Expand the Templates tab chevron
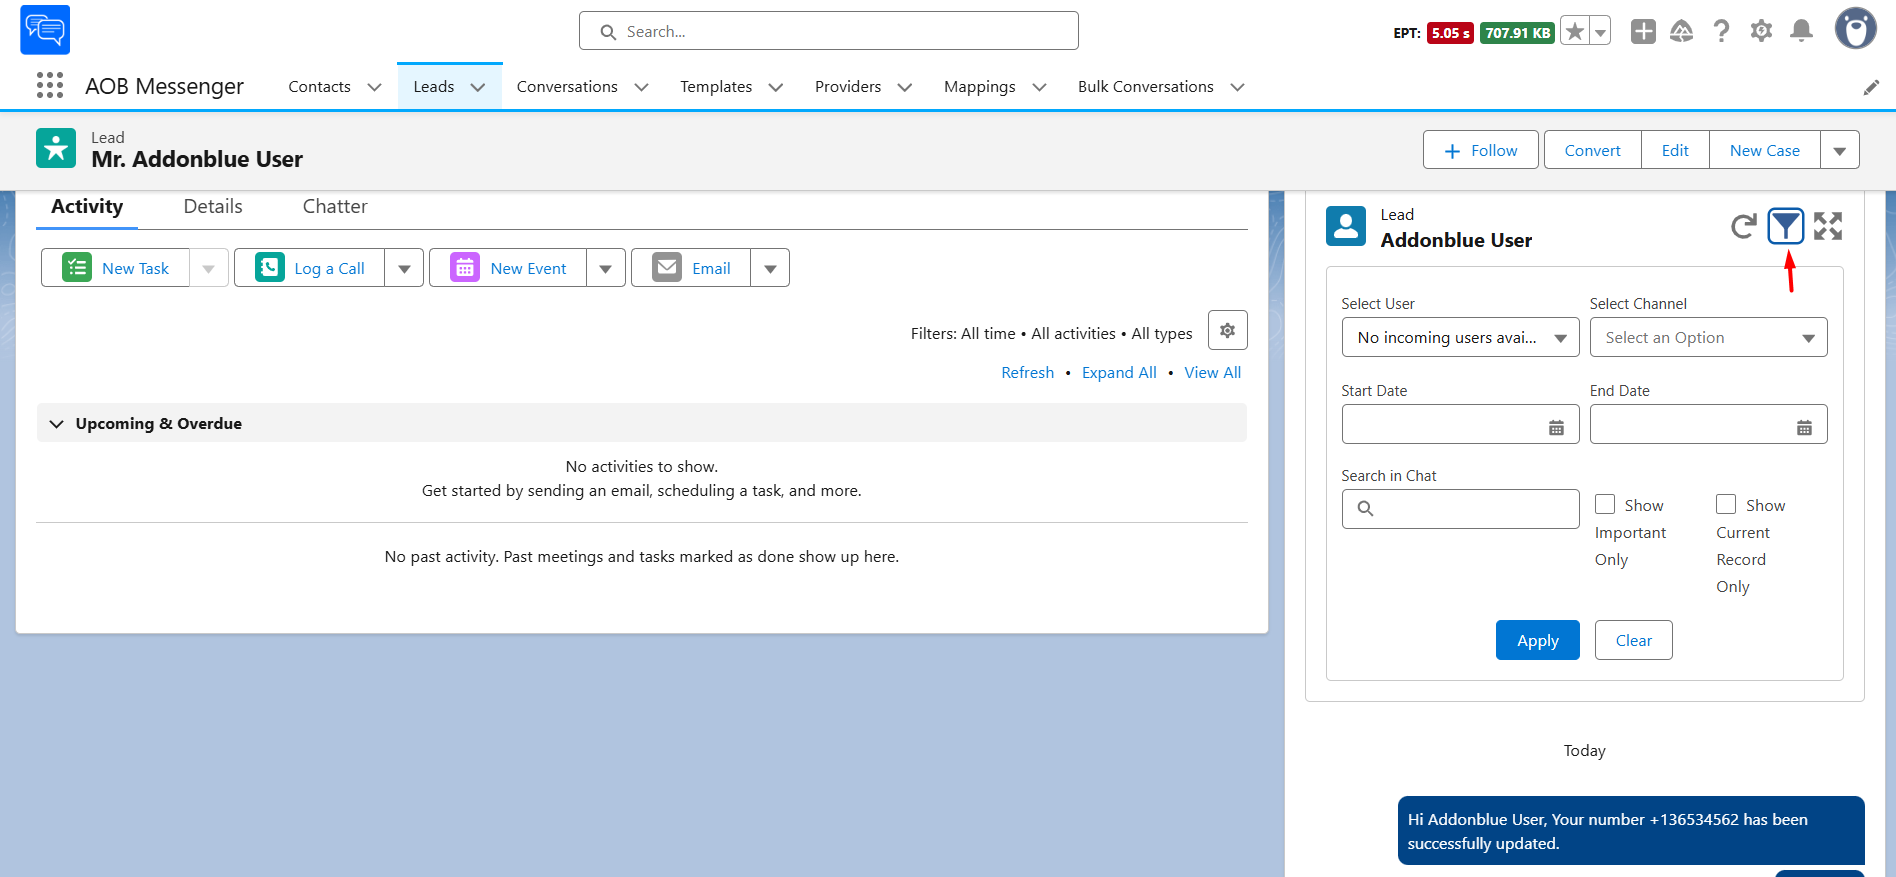This screenshot has width=1896, height=877. pyautogui.click(x=776, y=87)
